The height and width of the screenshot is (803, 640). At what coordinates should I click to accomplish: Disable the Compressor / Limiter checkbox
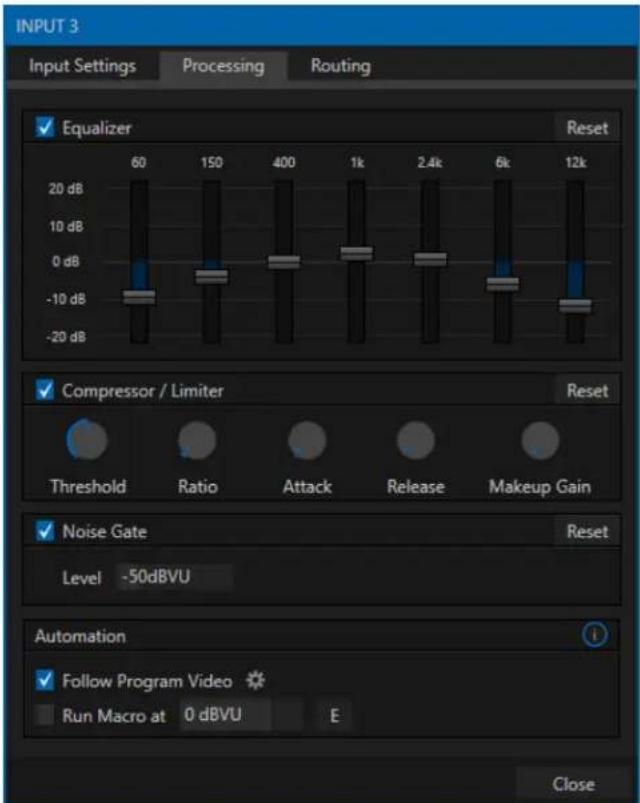click(45, 390)
